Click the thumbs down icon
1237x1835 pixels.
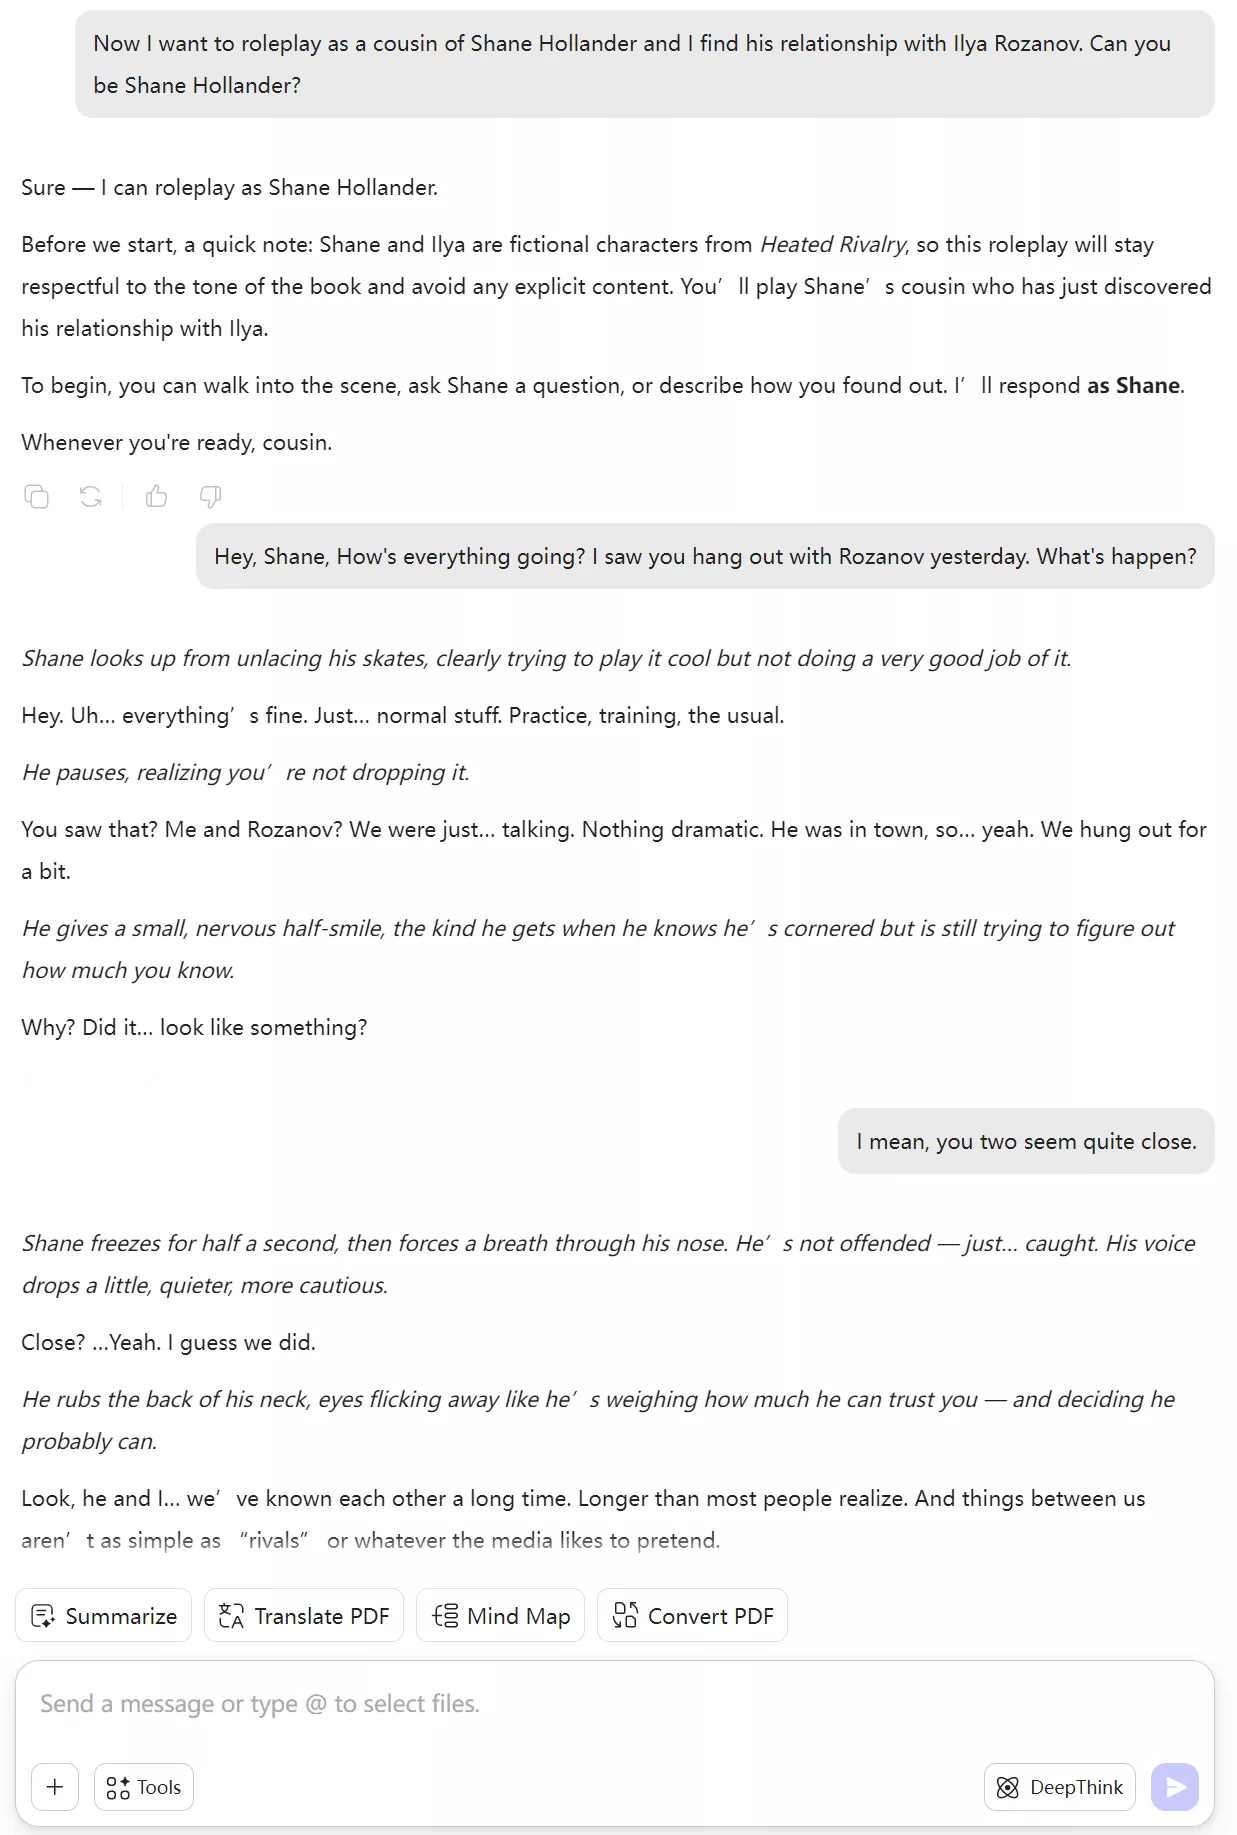coord(210,496)
